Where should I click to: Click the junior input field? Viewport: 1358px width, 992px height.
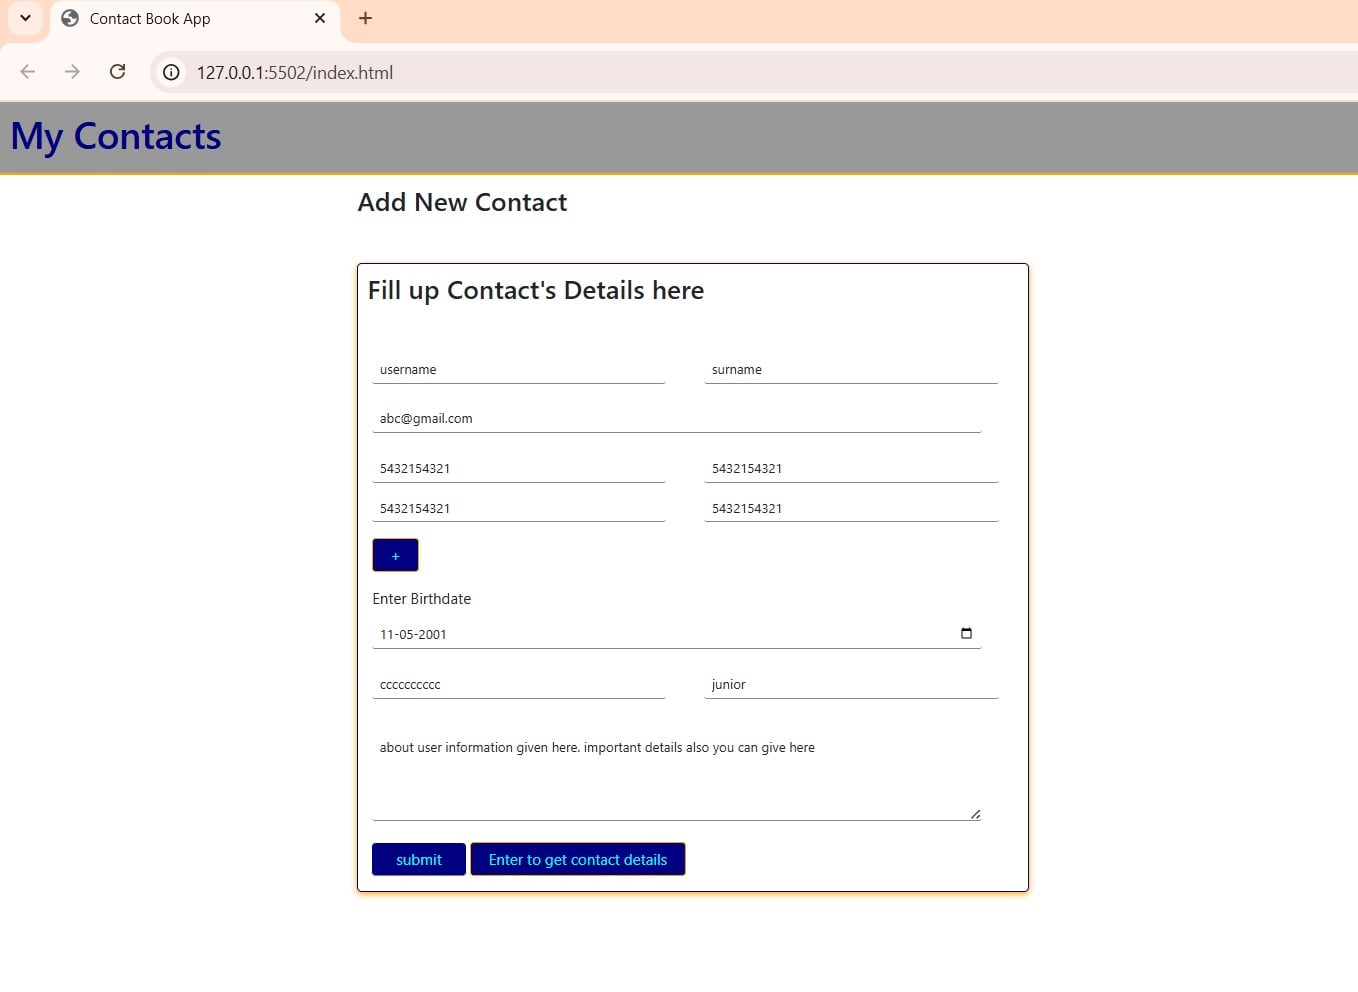(x=850, y=685)
